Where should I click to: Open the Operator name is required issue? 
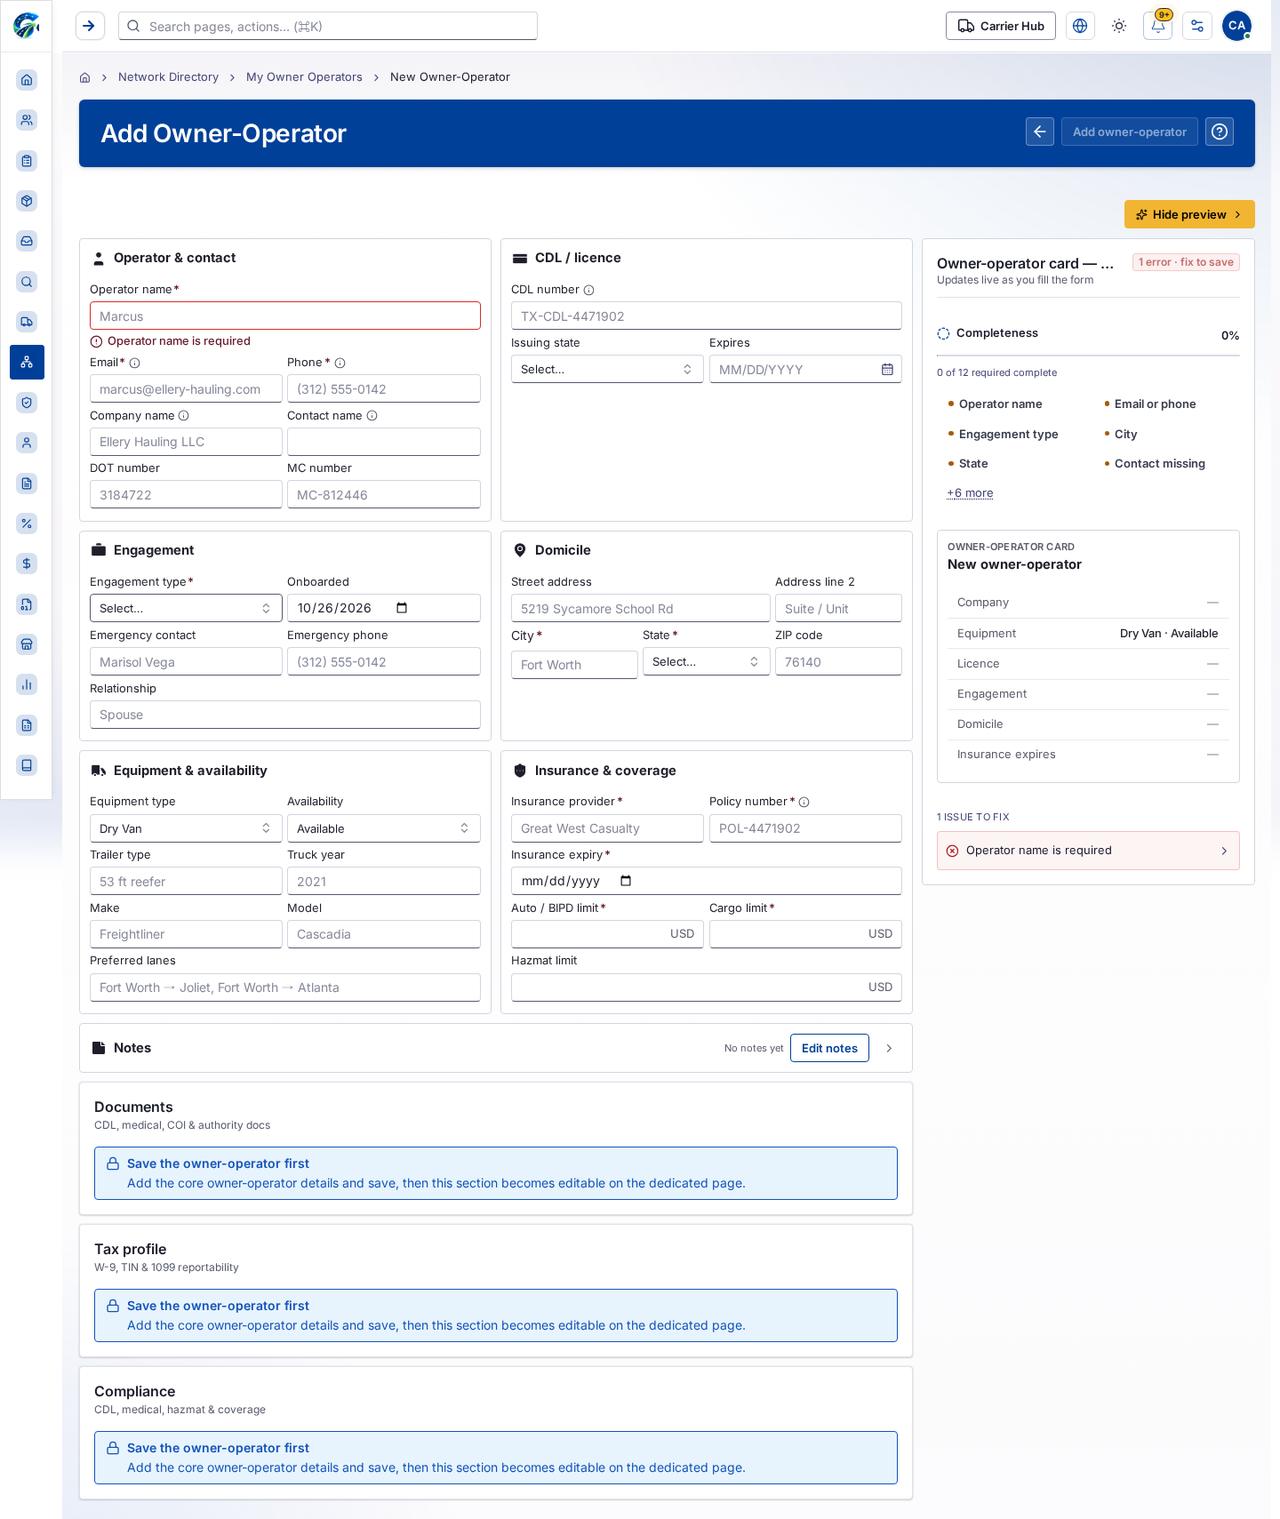(x=1088, y=851)
